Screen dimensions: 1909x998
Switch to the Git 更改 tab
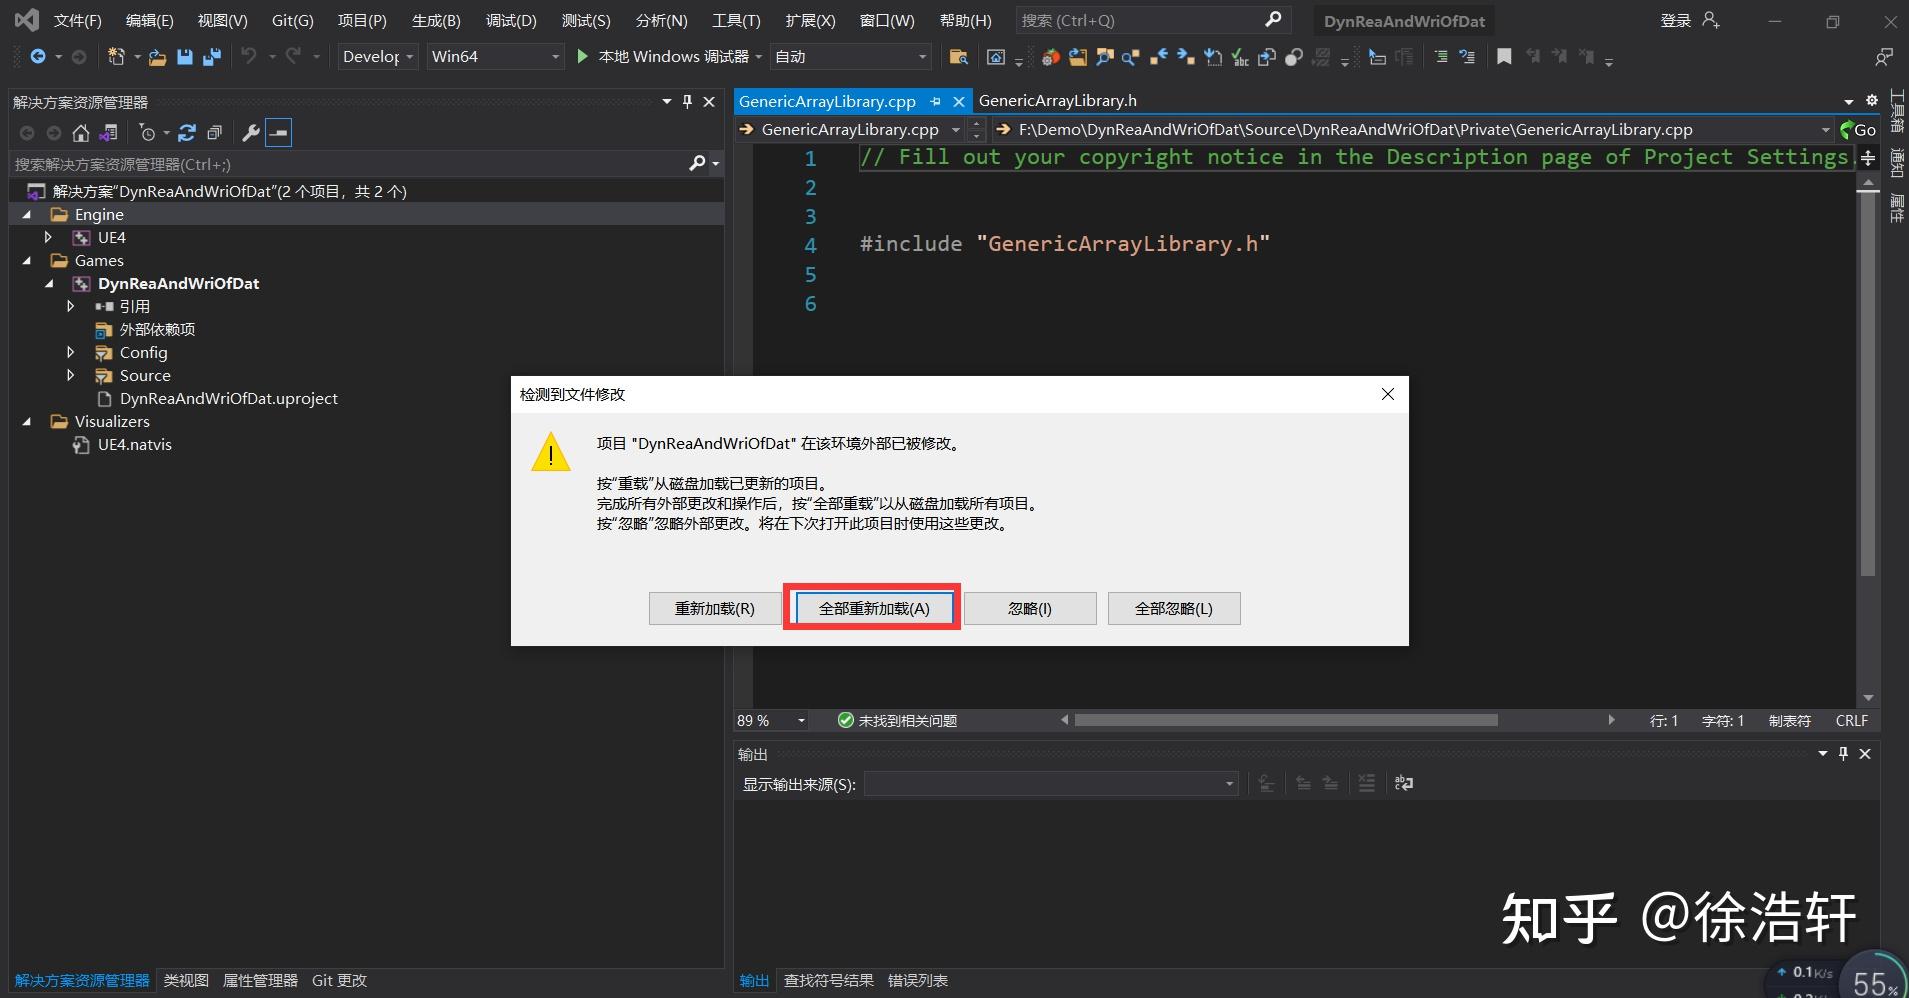click(x=339, y=980)
